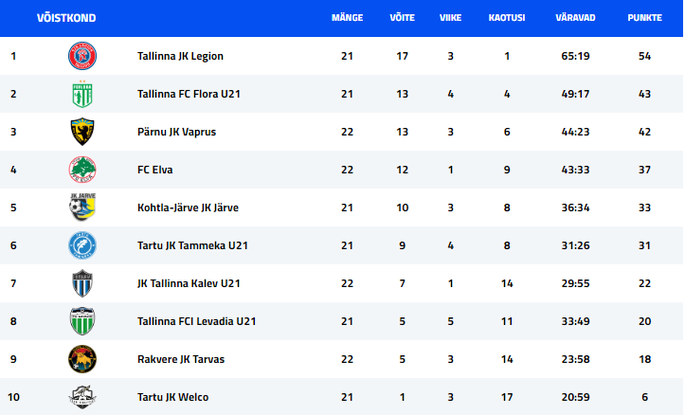685x415 pixels.
Task: Open the FC Elva team name link
Action: click(x=155, y=169)
